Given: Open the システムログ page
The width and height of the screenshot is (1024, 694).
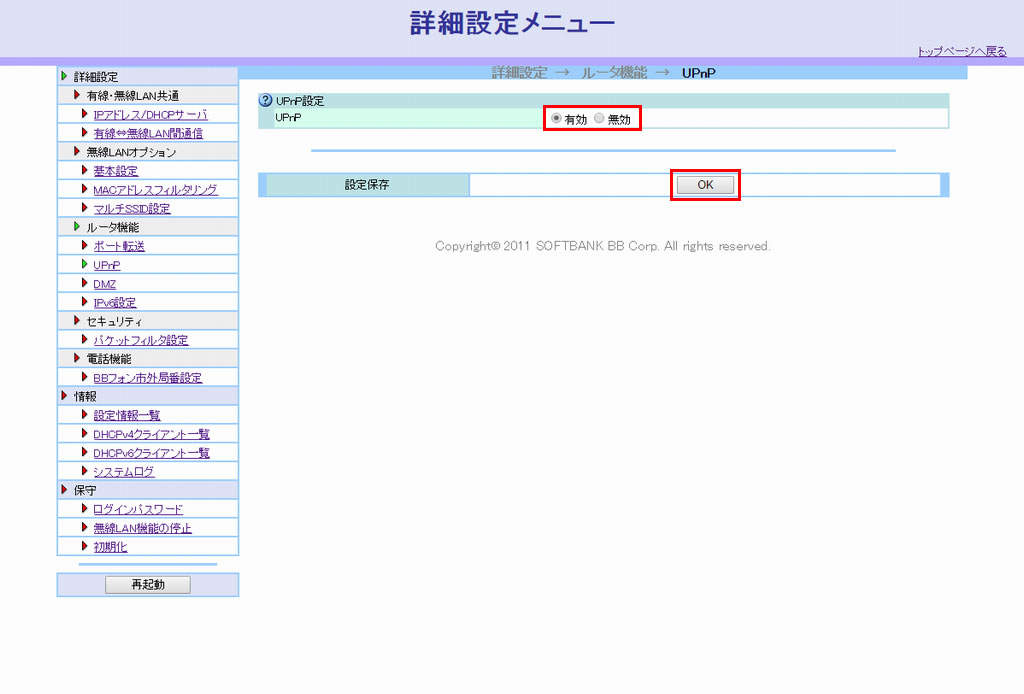Looking at the screenshot, I should click(x=124, y=472).
